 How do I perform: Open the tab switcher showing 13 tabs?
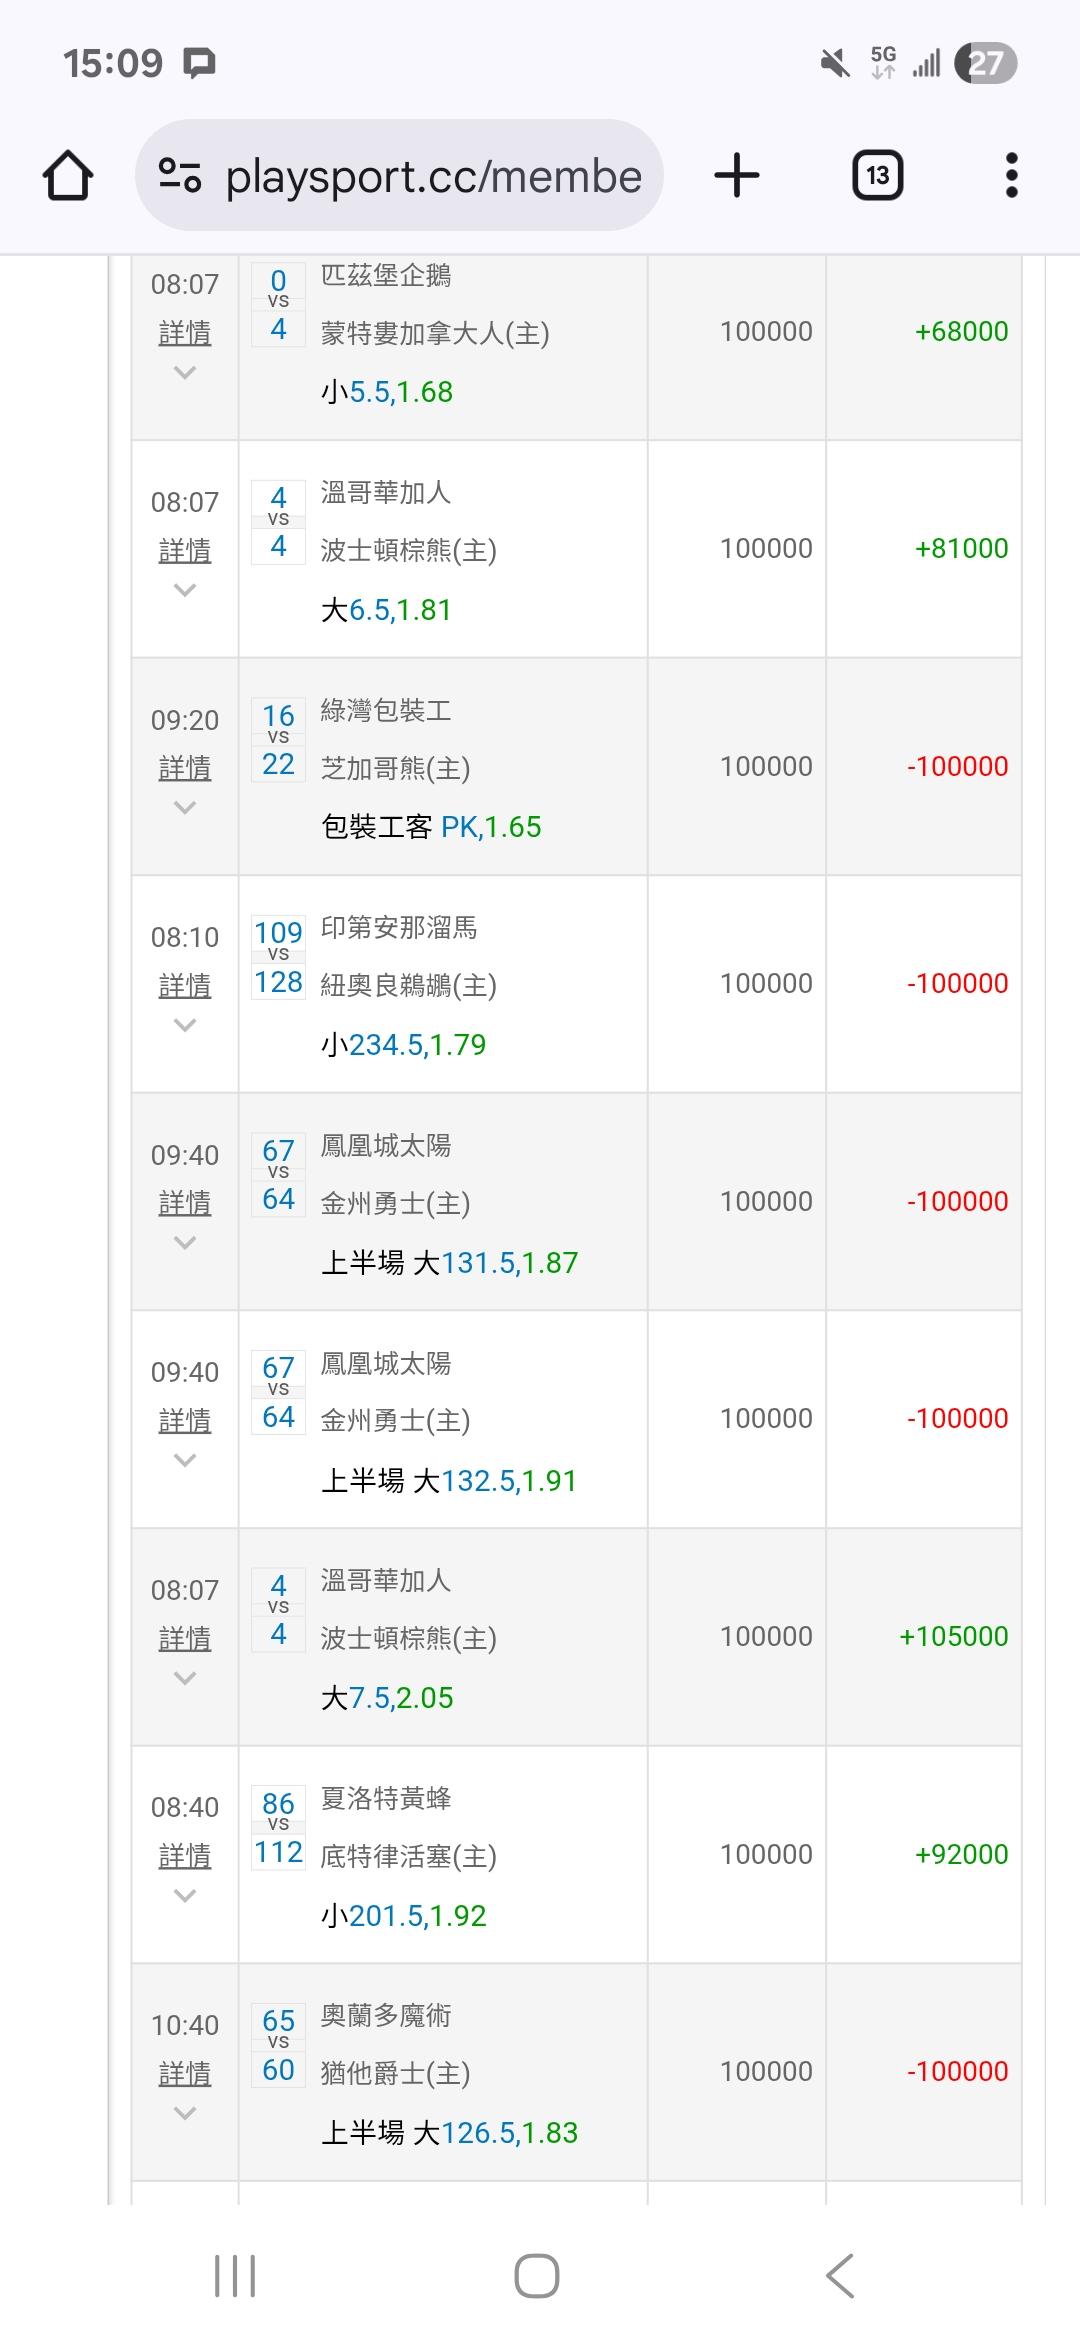coord(877,176)
